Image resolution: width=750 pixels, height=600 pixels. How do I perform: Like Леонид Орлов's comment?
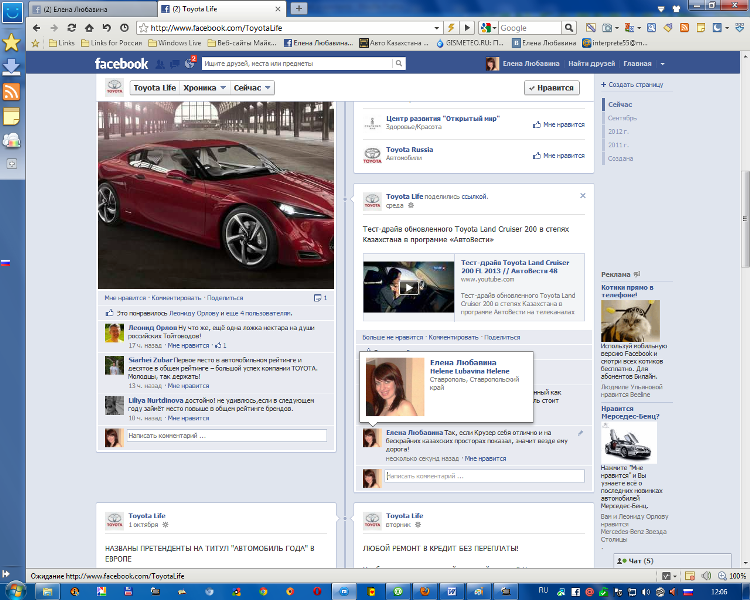[188, 345]
